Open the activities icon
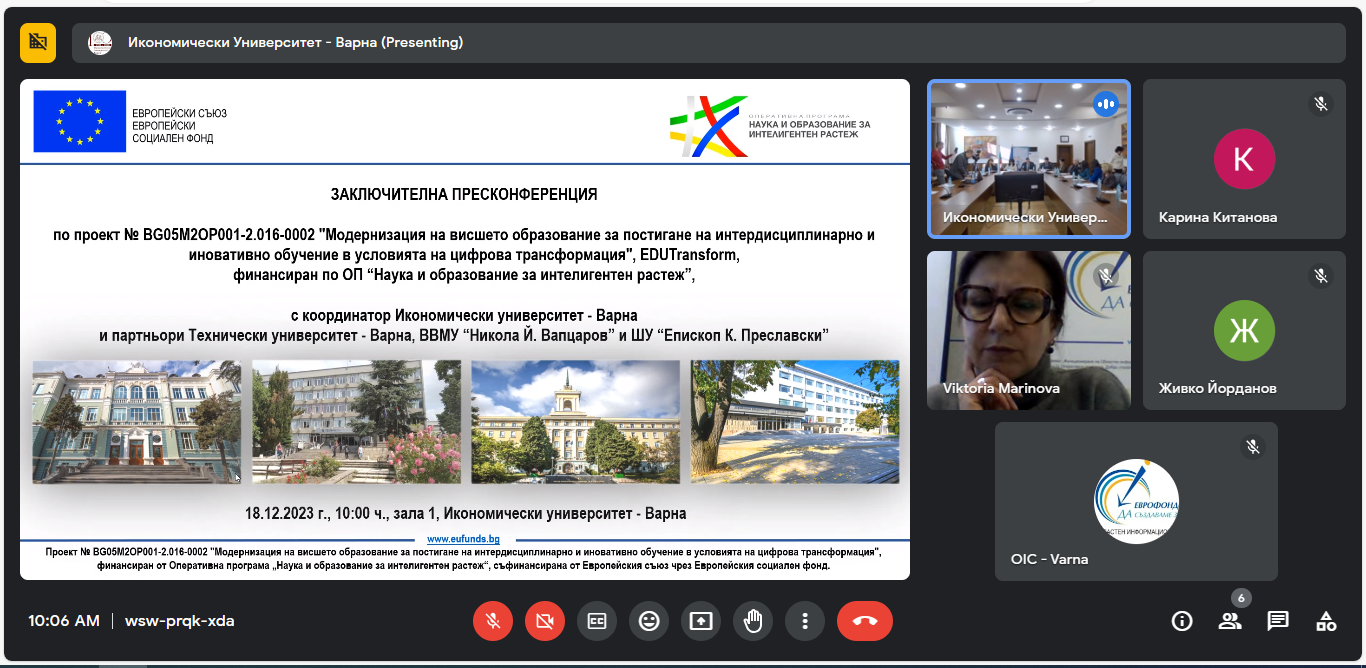The height and width of the screenshot is (668, 1366). (x=1326, y=621)
